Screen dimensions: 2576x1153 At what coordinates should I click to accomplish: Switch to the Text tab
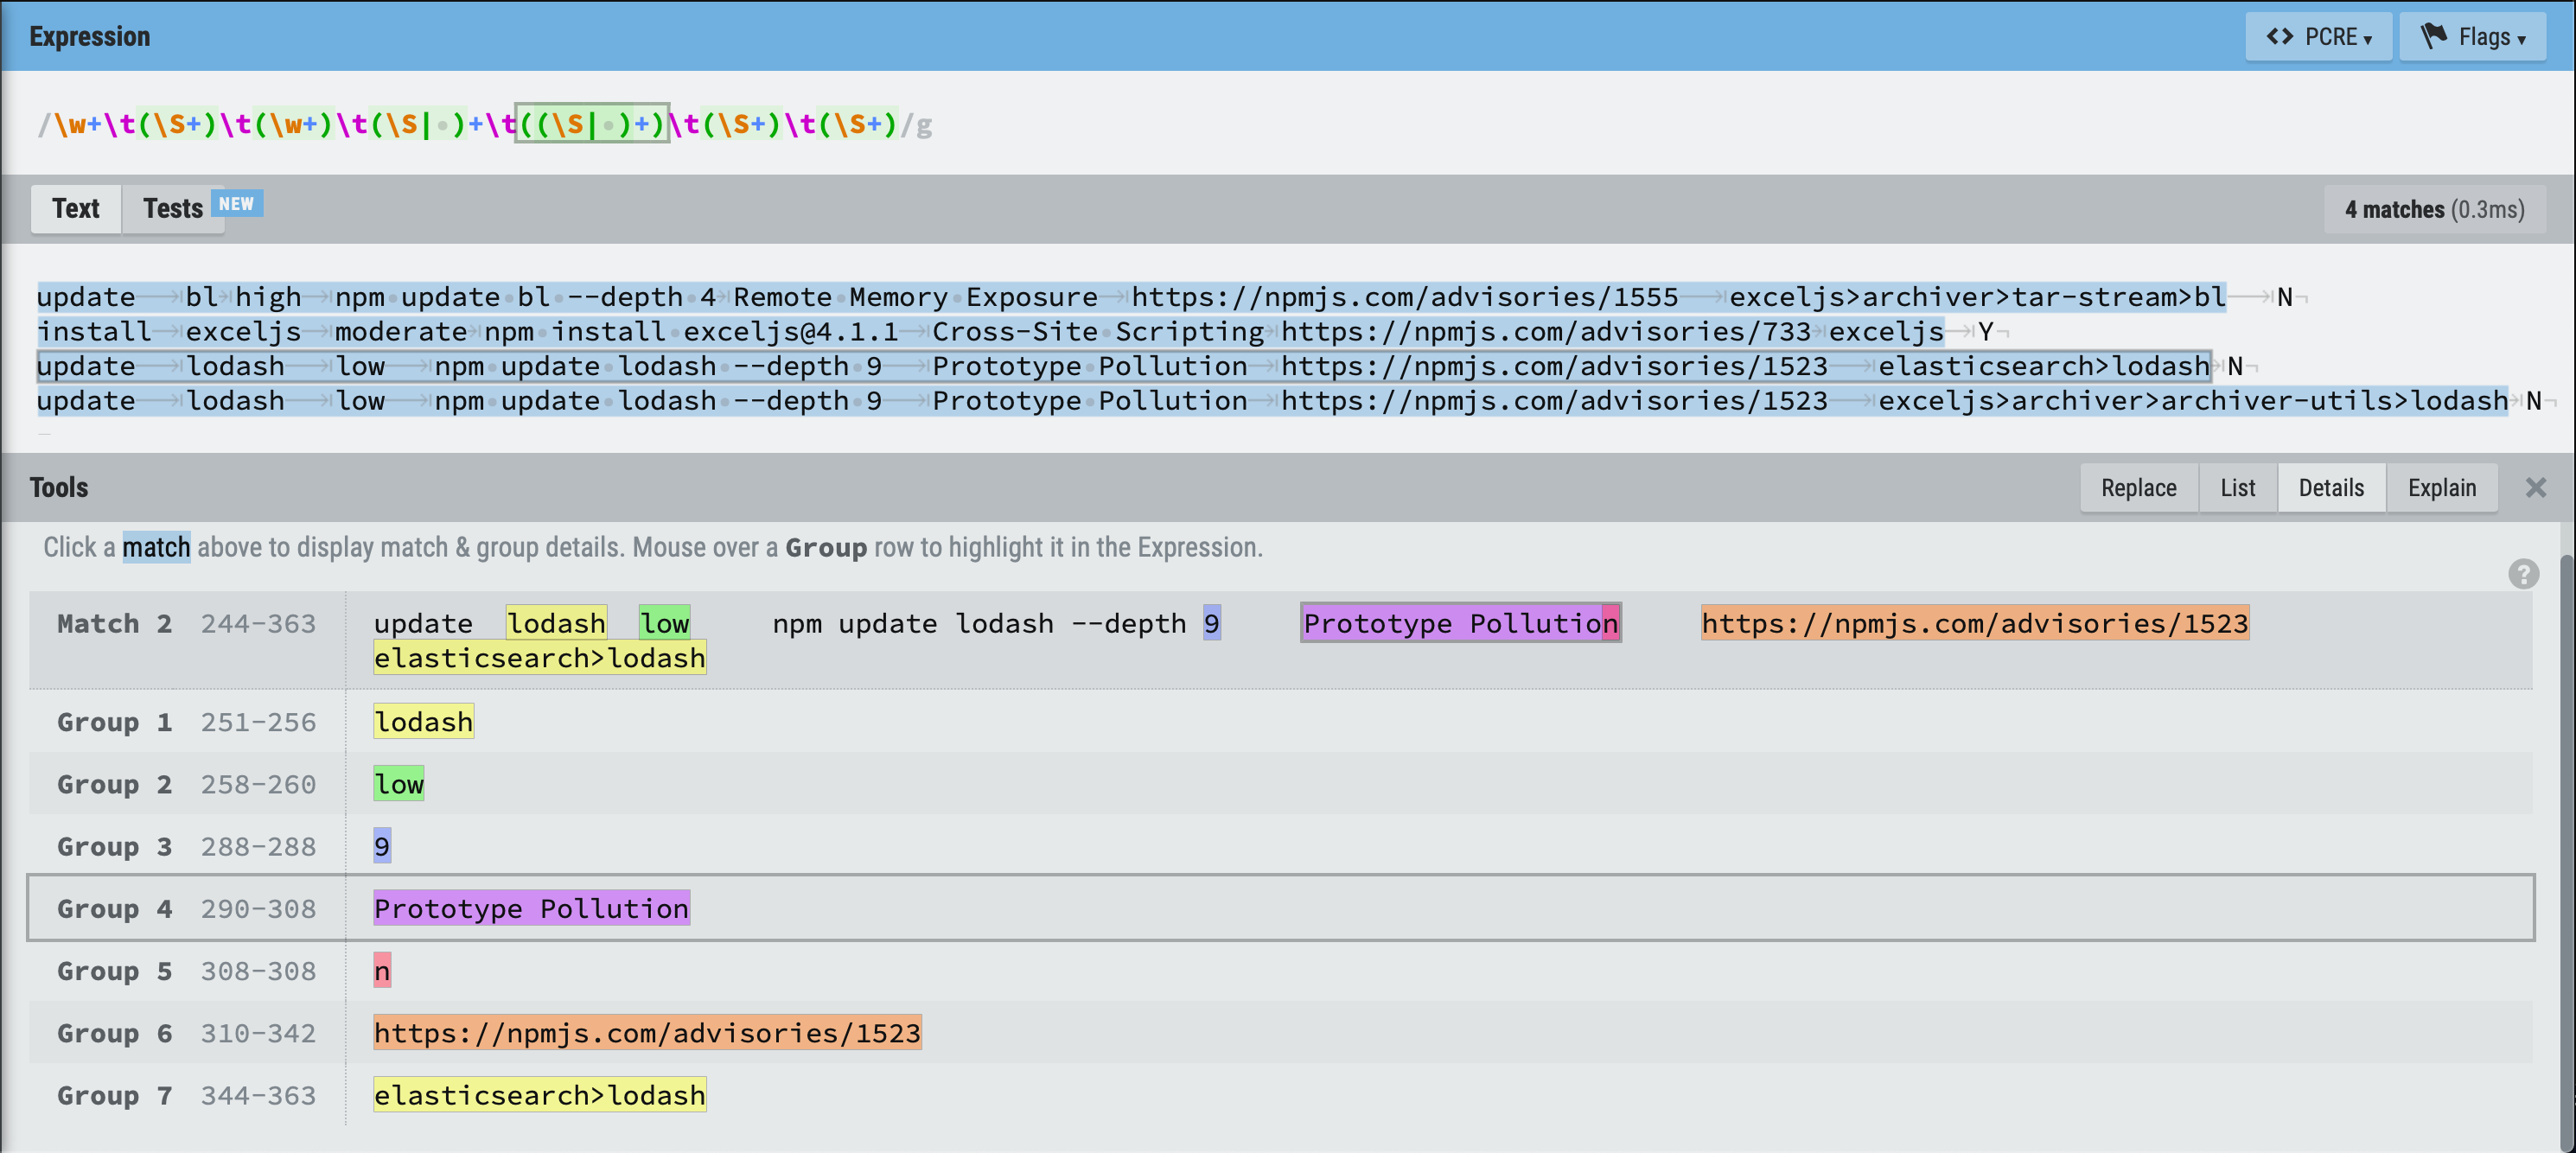76,209
